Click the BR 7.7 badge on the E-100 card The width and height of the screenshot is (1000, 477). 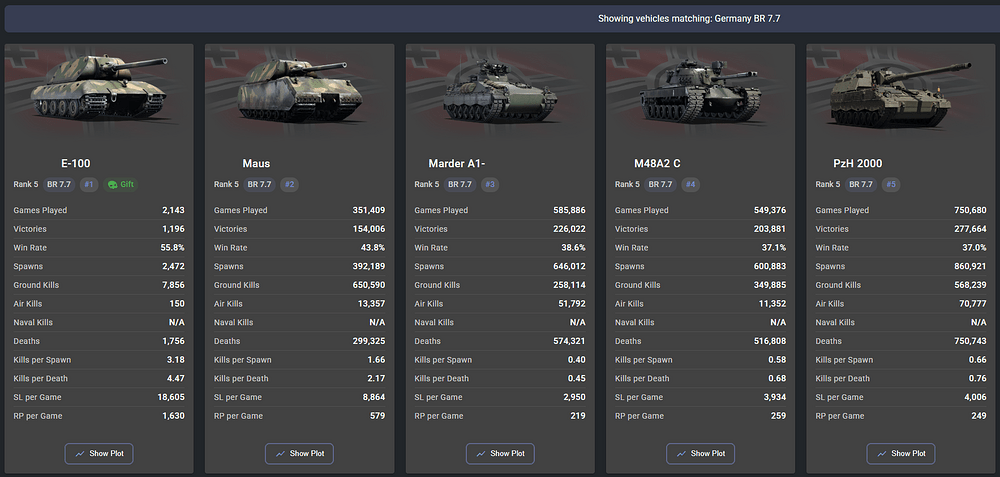tap(59, 184)
